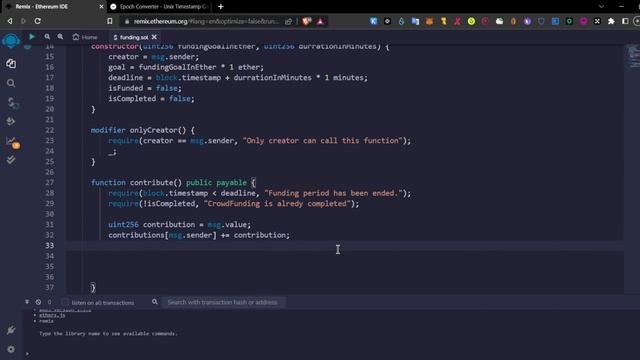Click the terminal search magnifier icon
This screenshot has width=640, height=360.
[155, 302]
